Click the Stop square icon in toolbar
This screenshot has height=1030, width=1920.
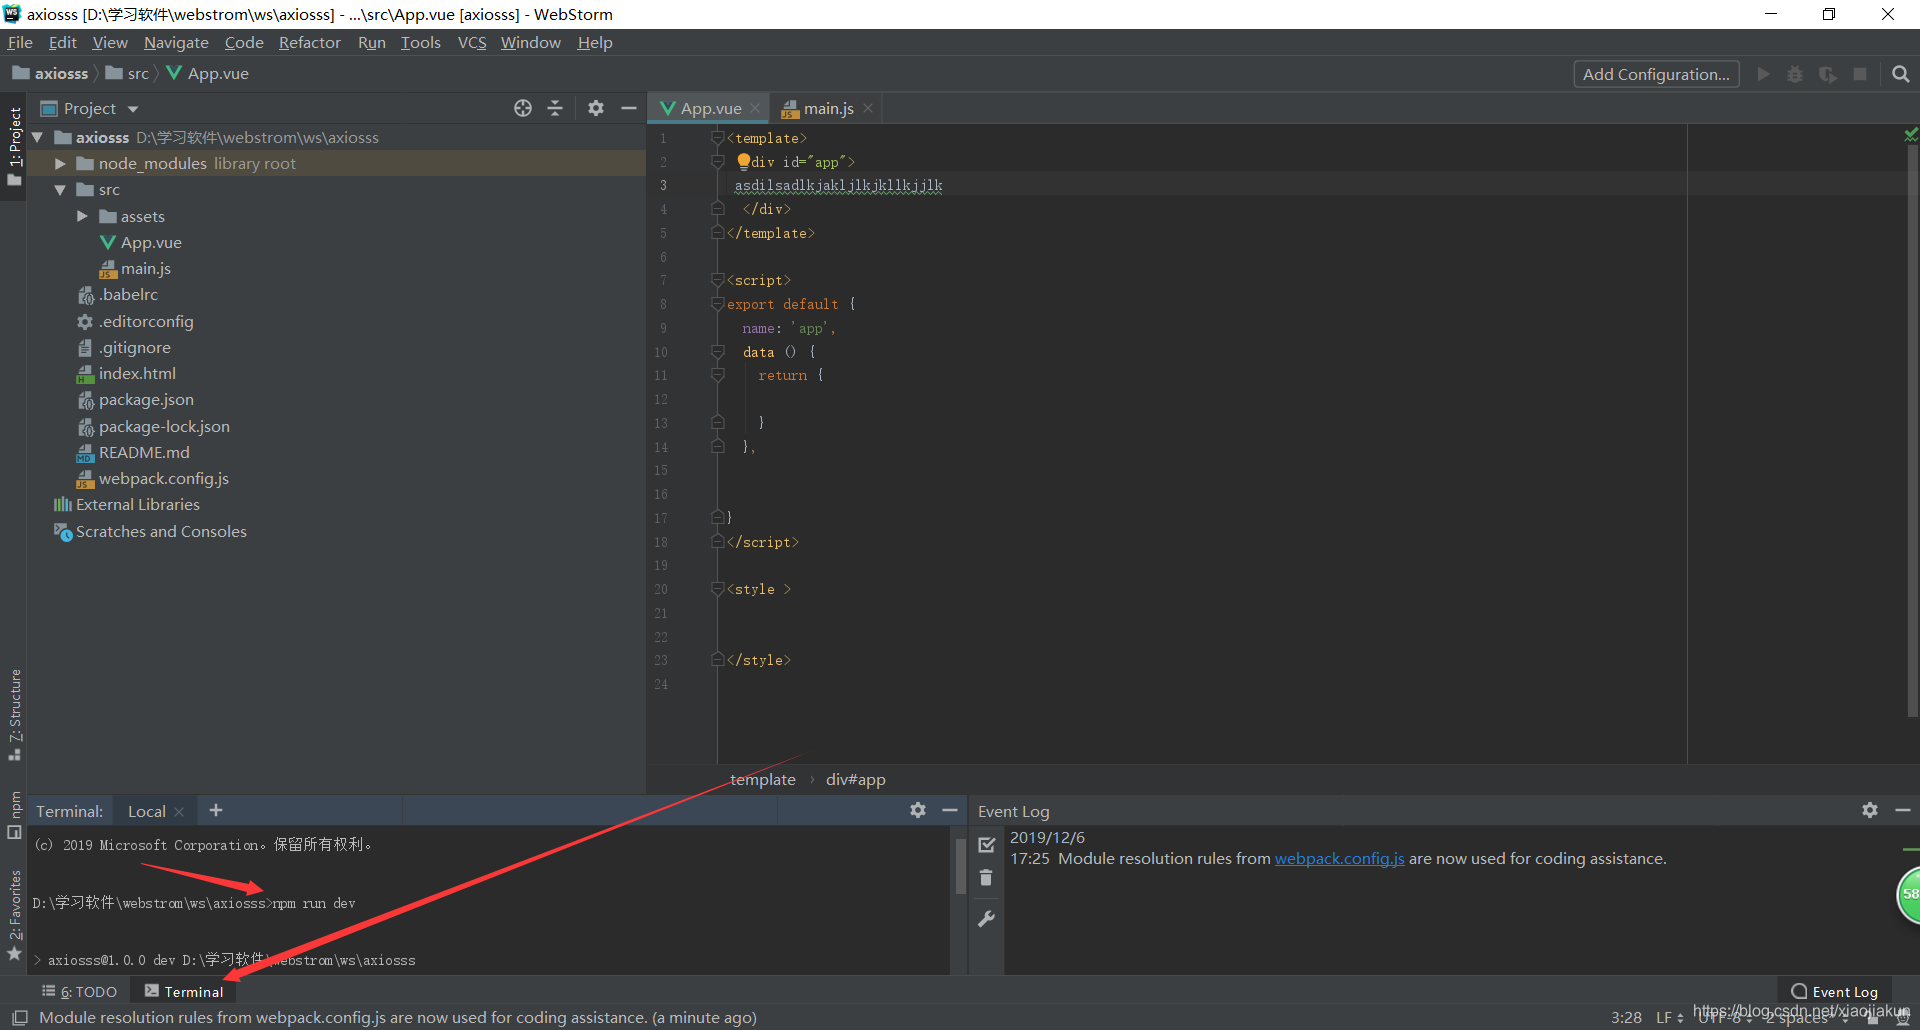point(1860,74)
